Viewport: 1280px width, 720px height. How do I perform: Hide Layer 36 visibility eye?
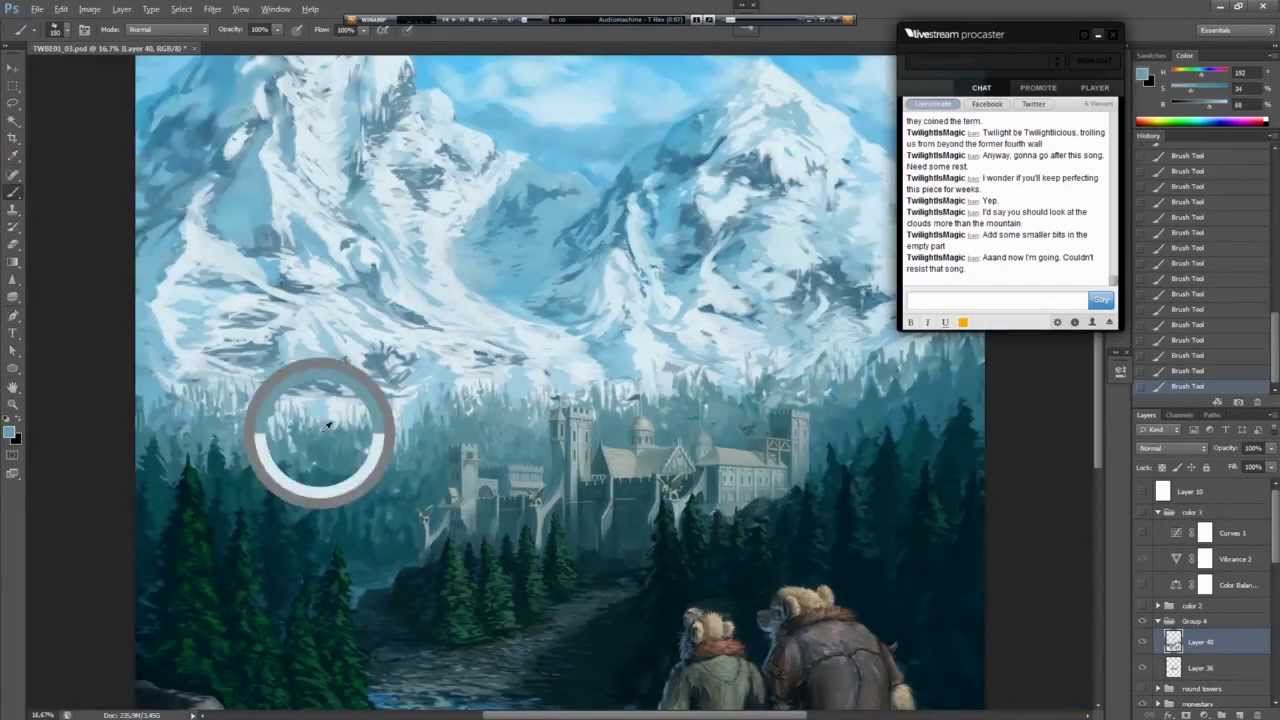click(1143, 668)
